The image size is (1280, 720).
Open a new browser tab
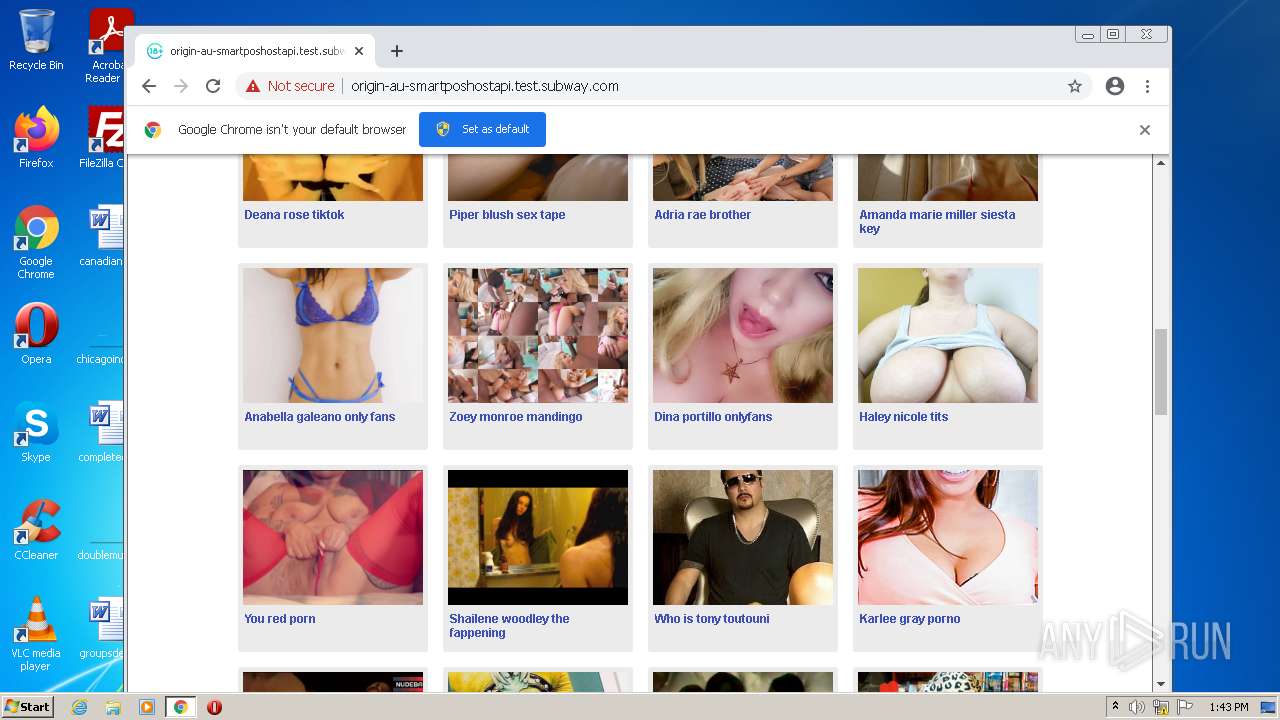pos(397,51)
